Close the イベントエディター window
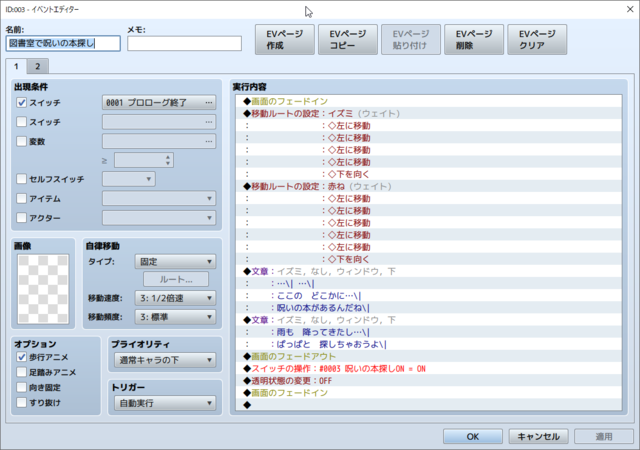The width and height of the screenshot is (640, 450). [630, 9]
